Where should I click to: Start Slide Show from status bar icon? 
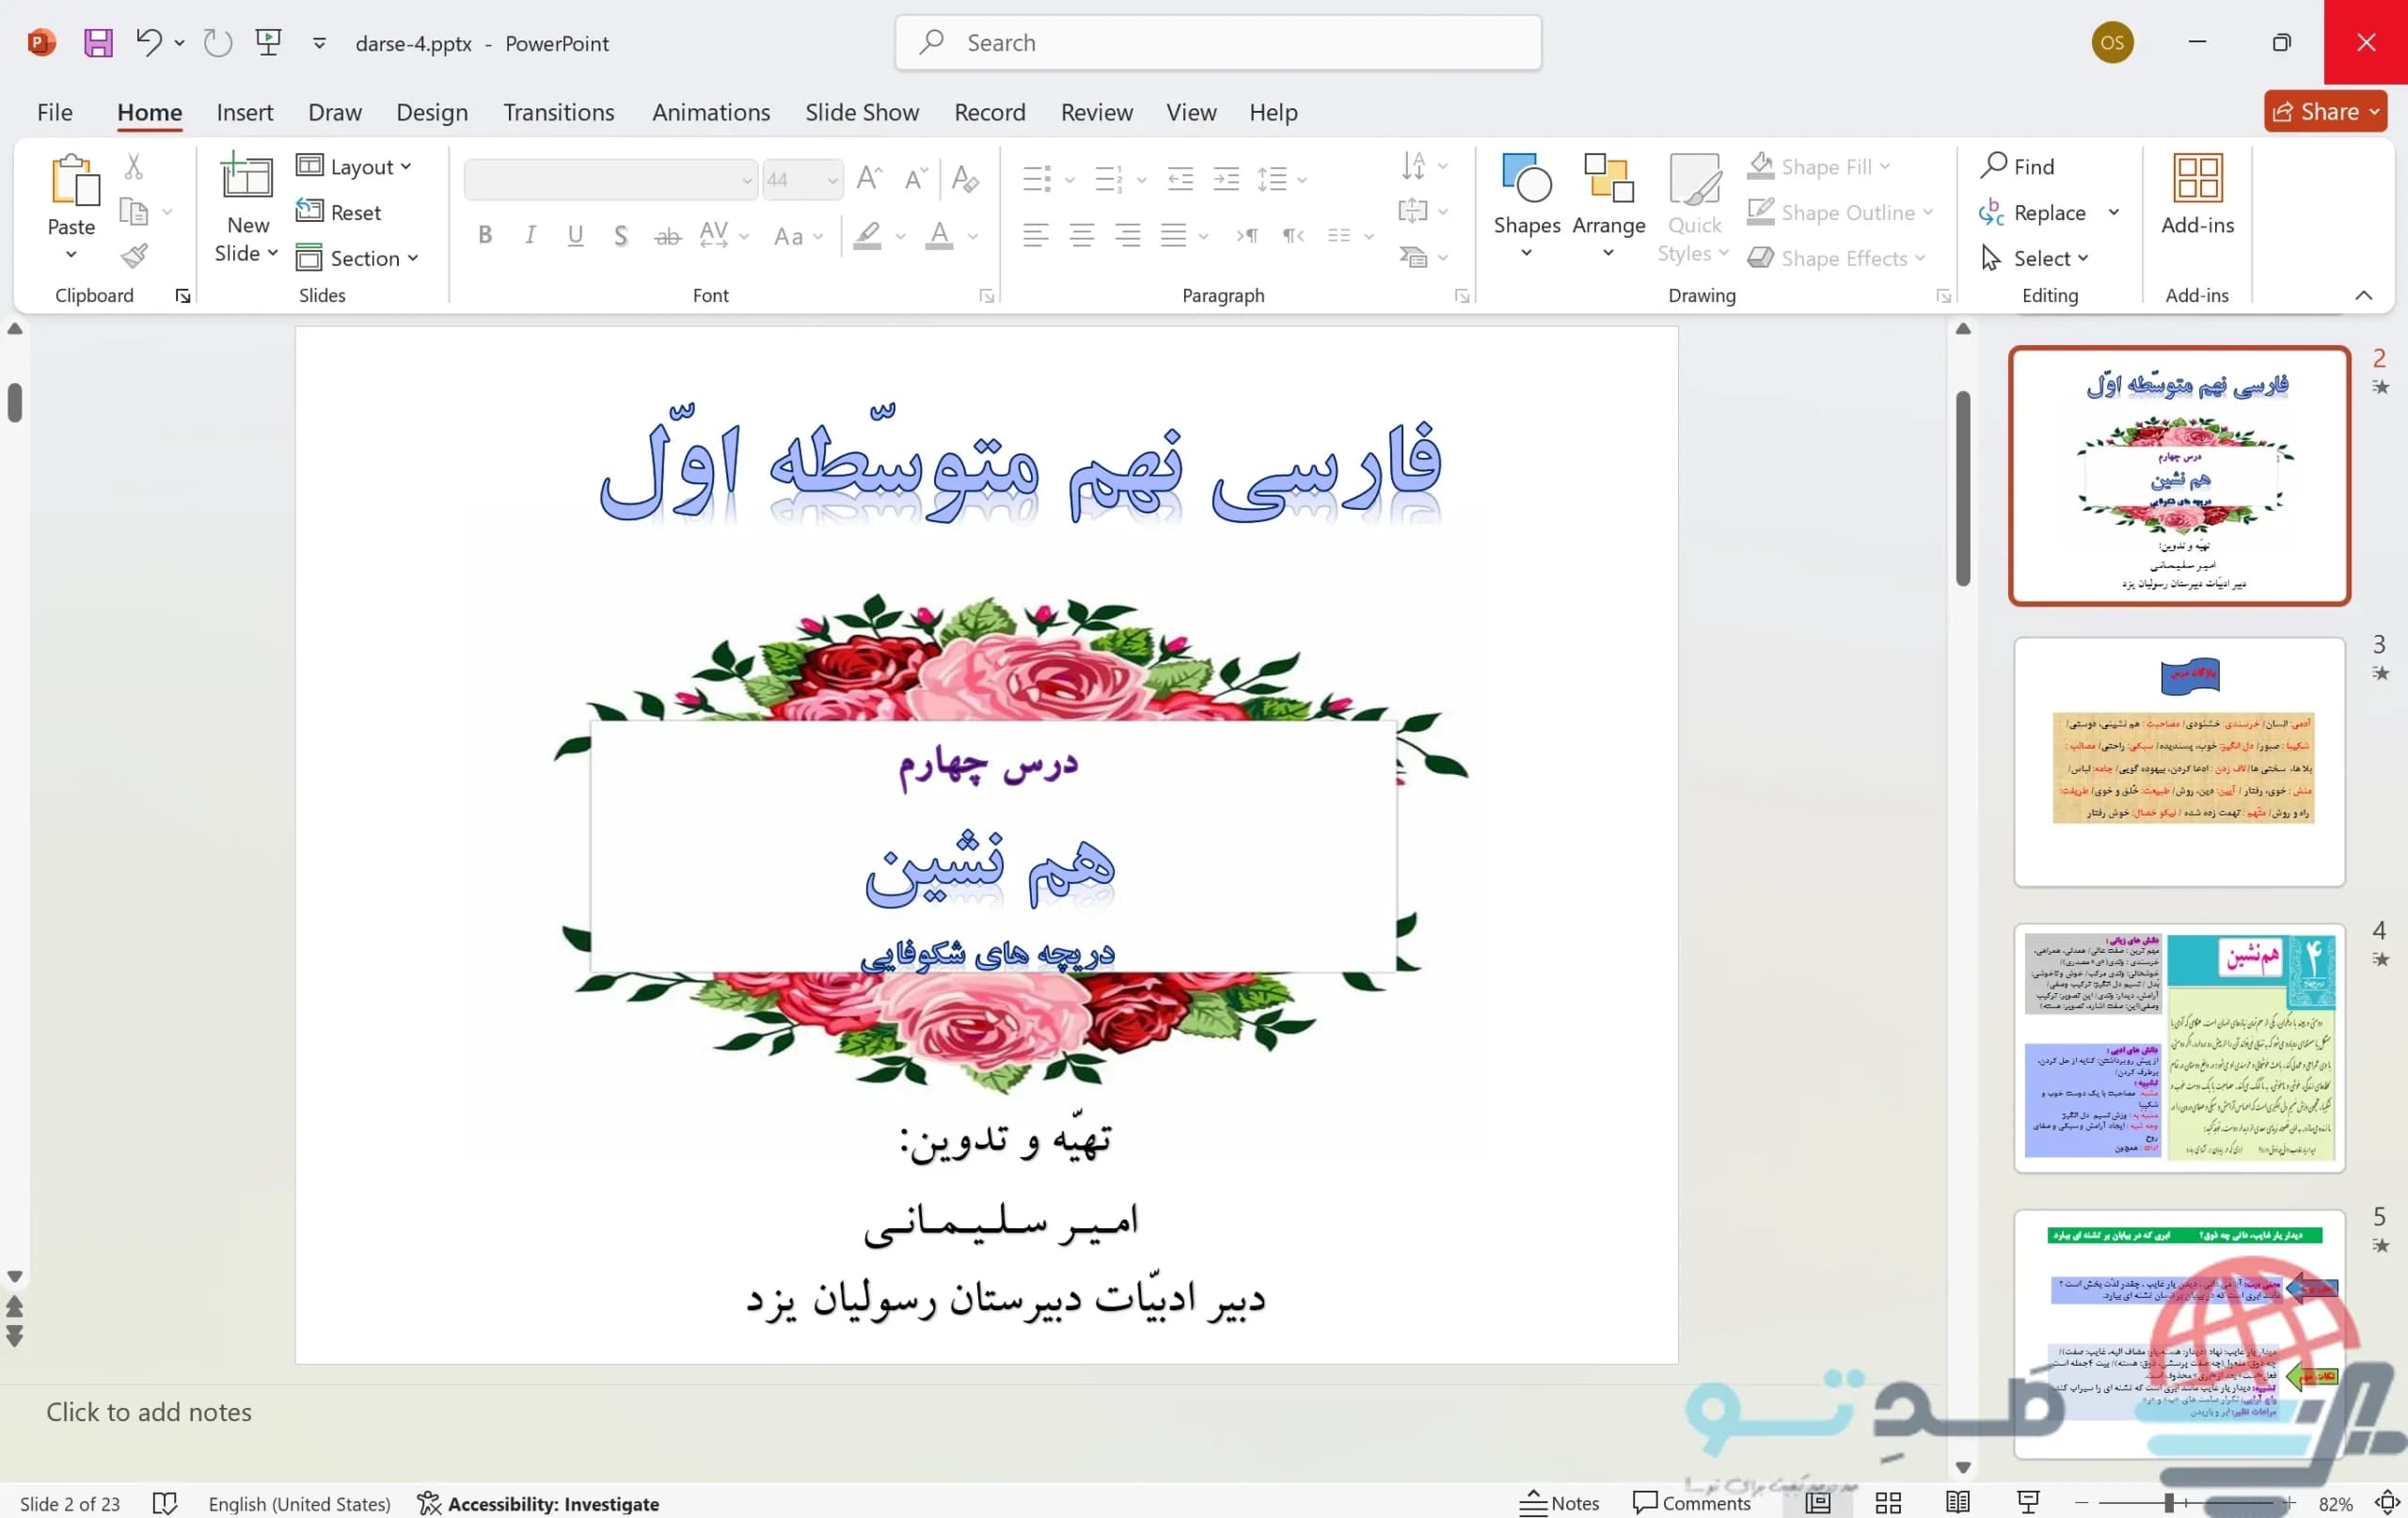coord(2028,1503)
